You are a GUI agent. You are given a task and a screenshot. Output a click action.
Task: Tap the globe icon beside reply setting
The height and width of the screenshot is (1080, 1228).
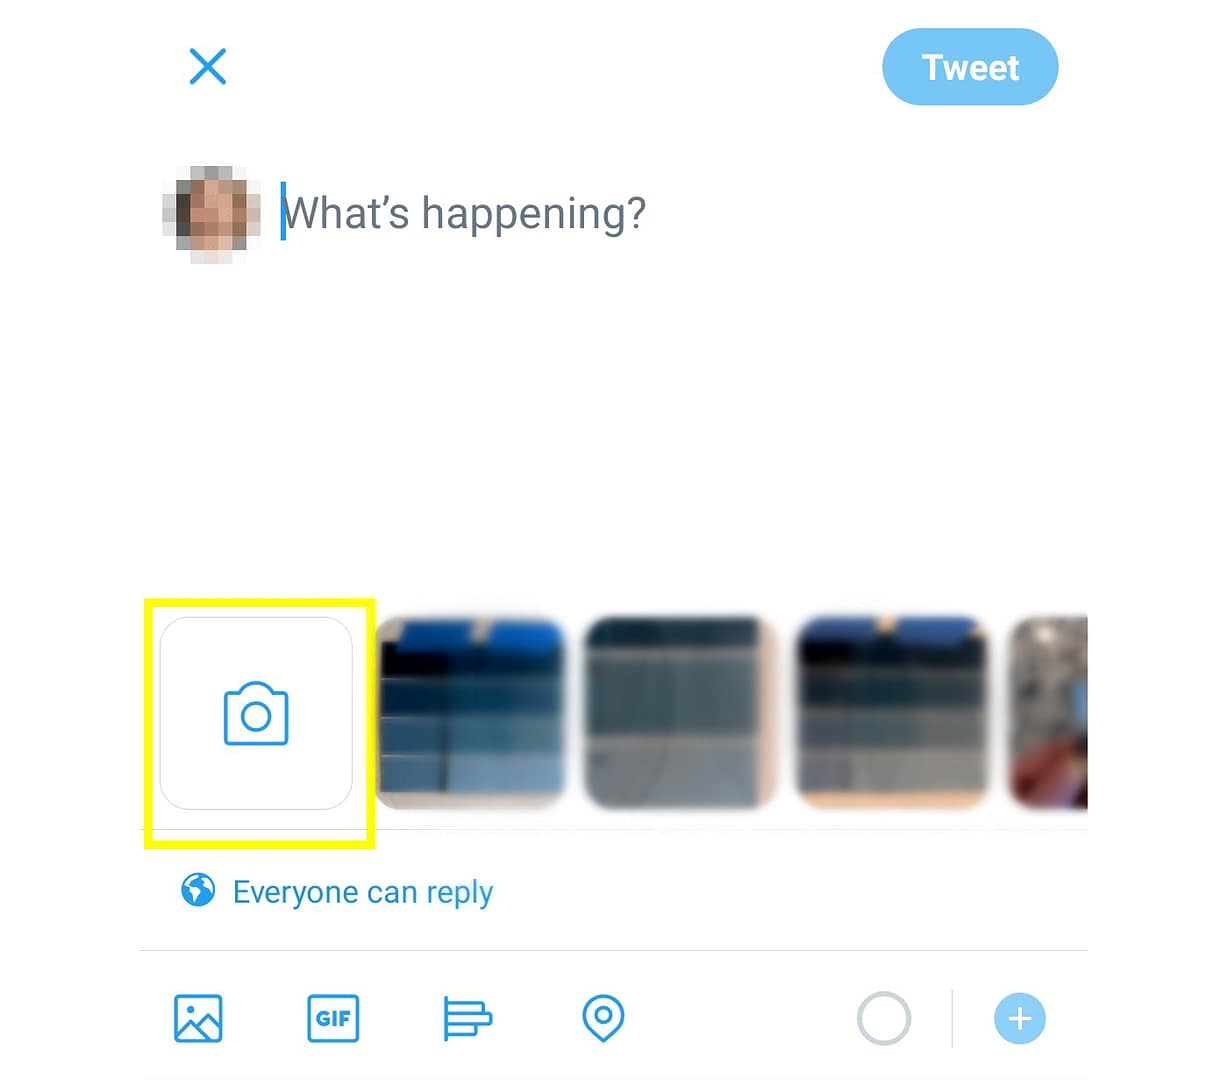tap(198, 889)
